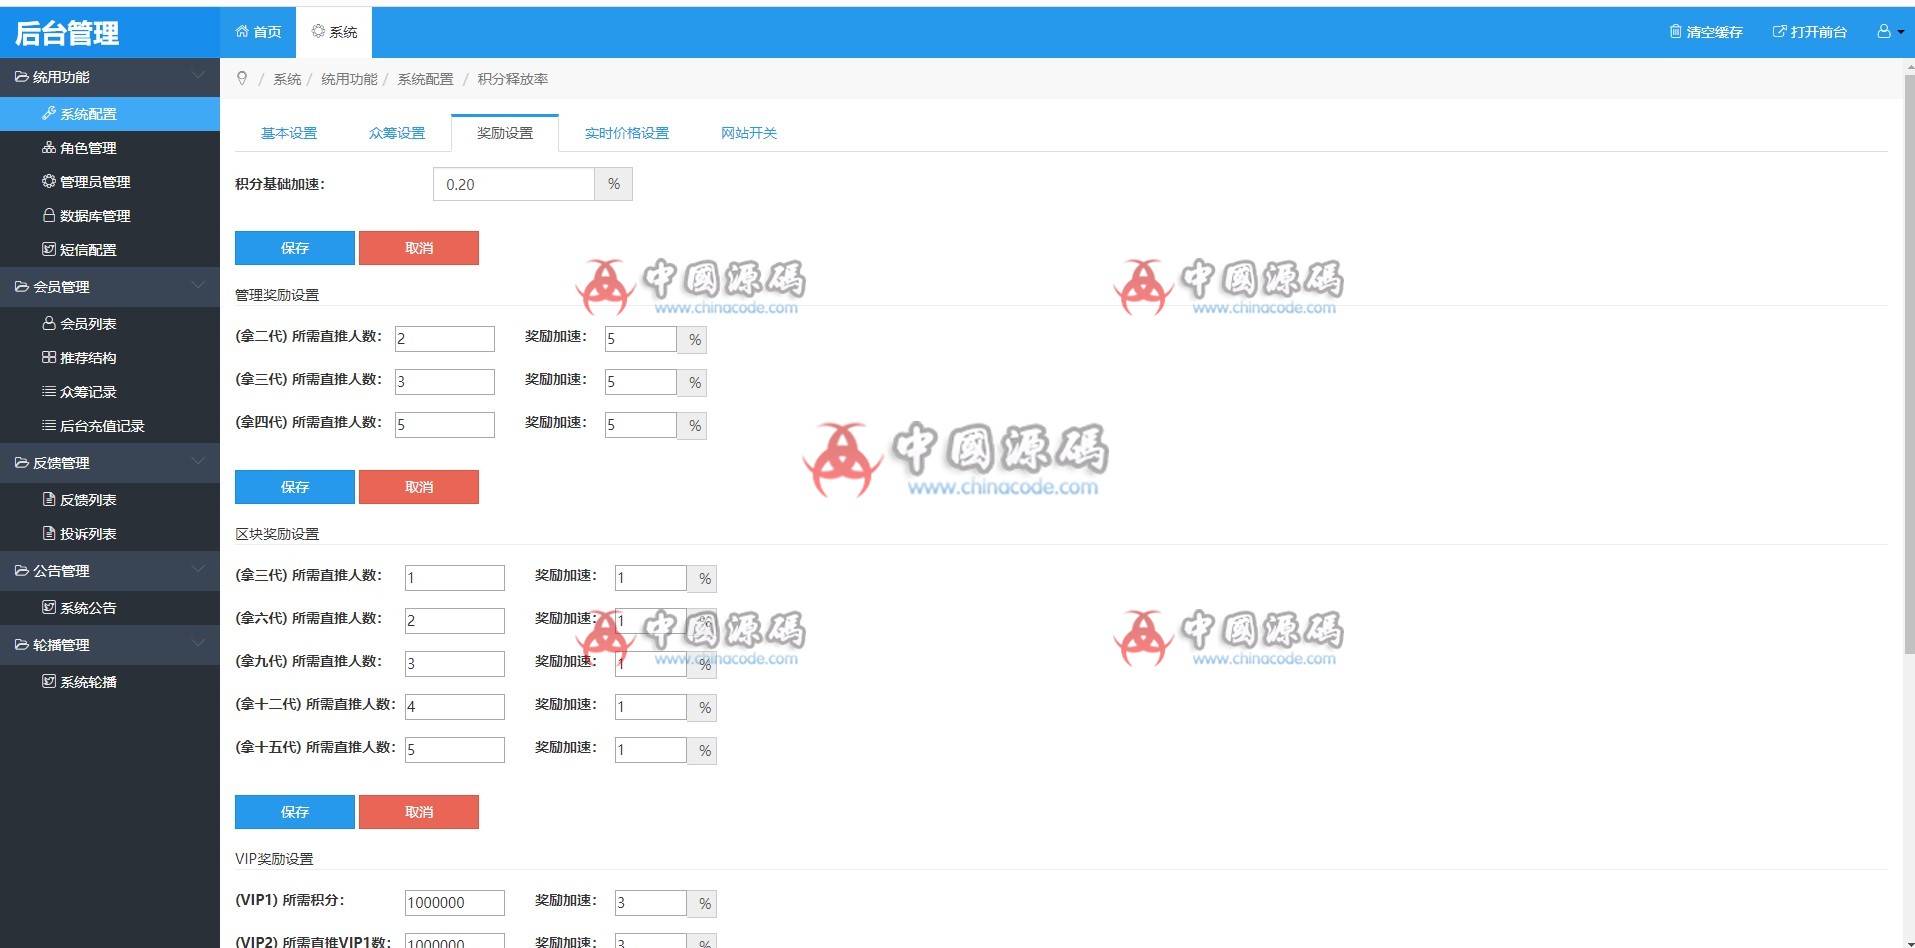Click the breadcrumb location pin icon
Viewport: 1915px width, 948px height.
242,79
